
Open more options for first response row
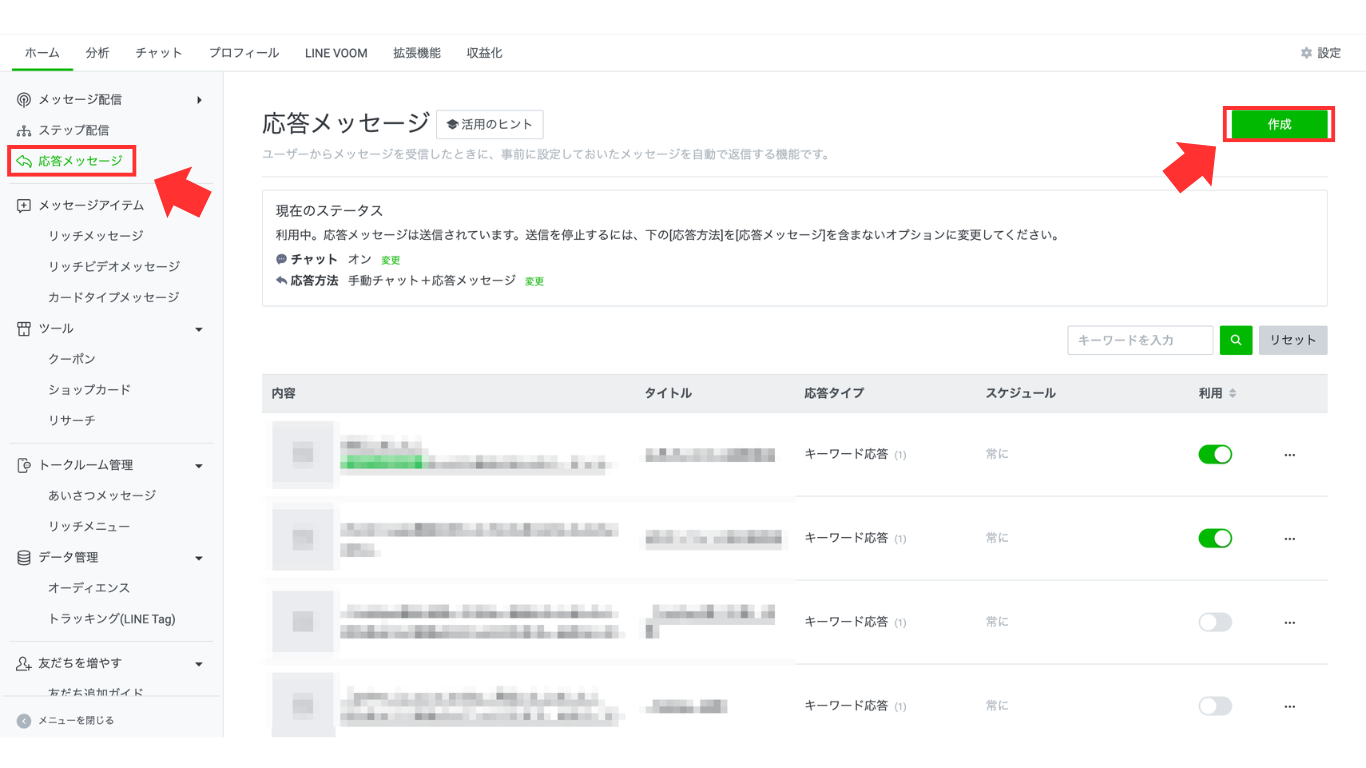[x=1290, y=455]
